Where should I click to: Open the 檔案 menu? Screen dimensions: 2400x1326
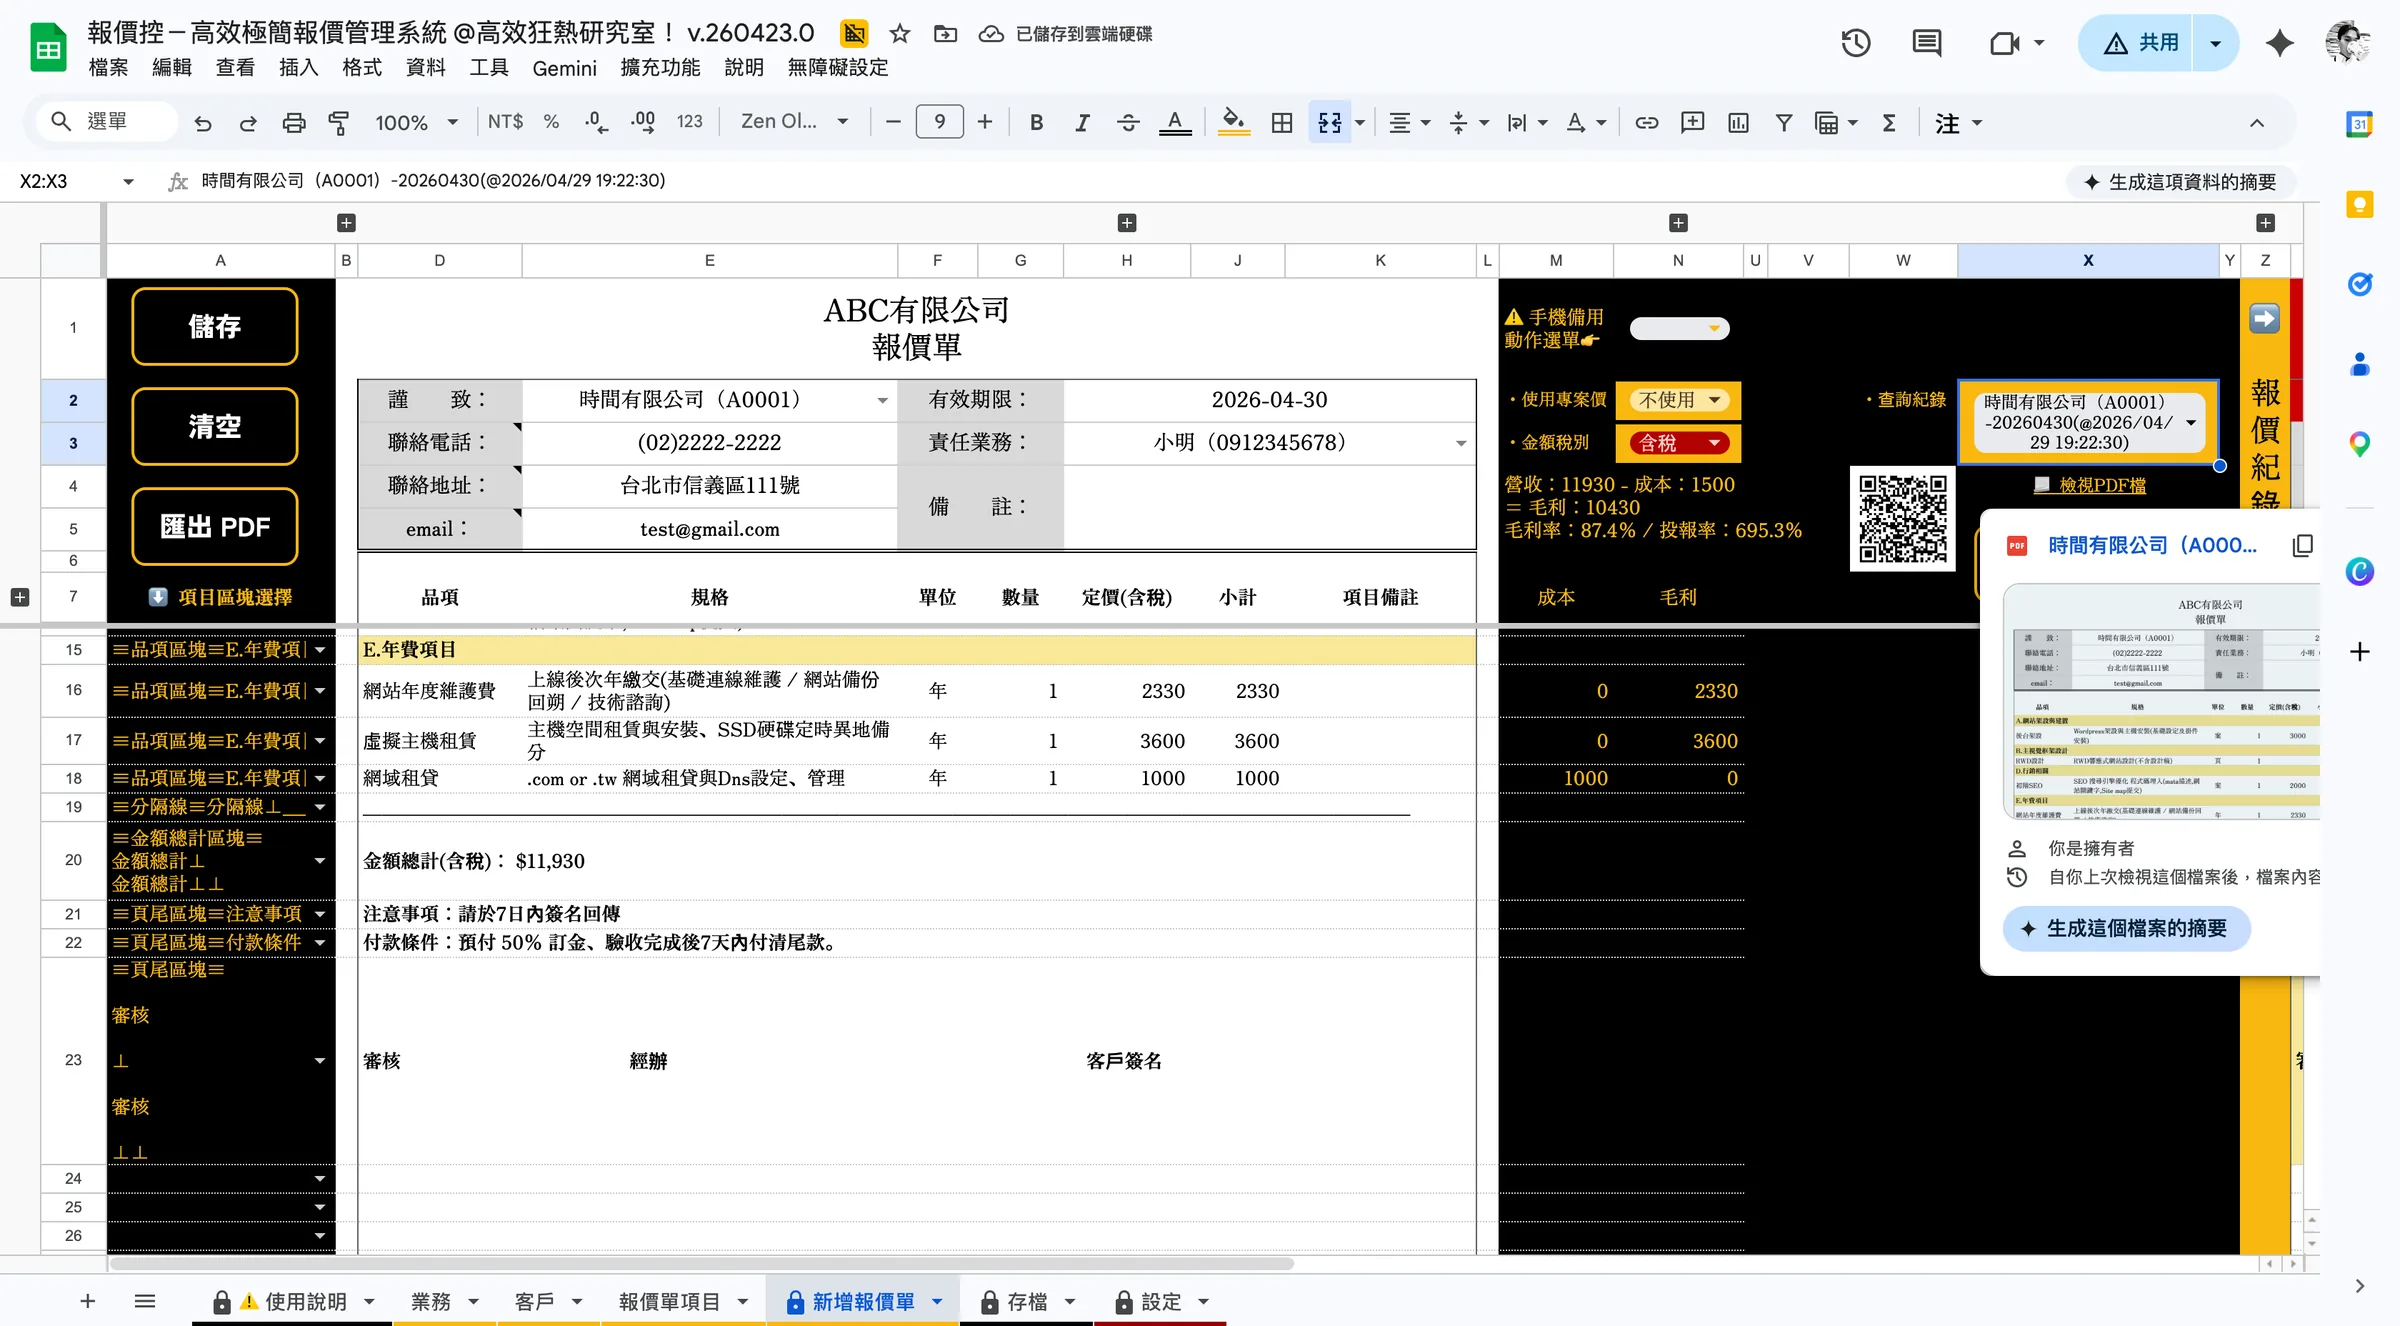[x=108, y=68]
